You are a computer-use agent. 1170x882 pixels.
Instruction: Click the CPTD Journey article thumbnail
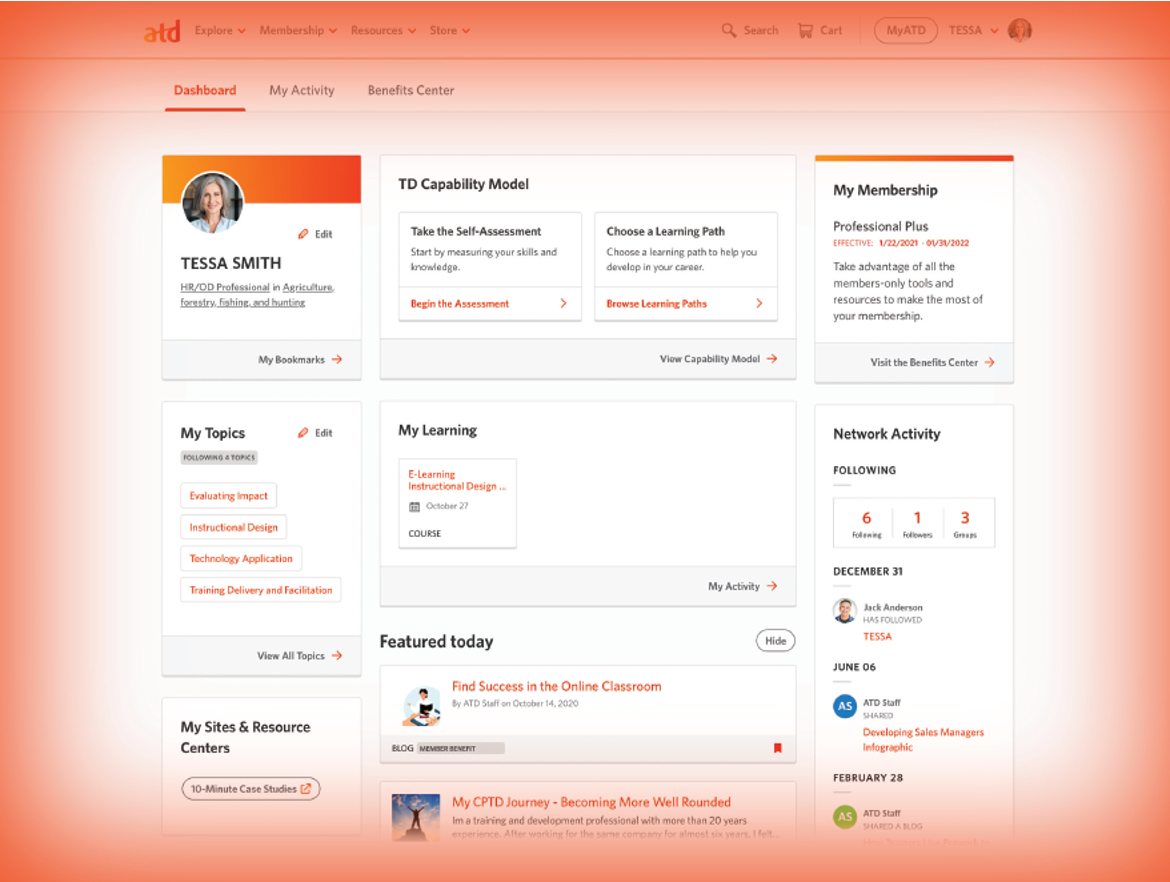tap(416, 817)
